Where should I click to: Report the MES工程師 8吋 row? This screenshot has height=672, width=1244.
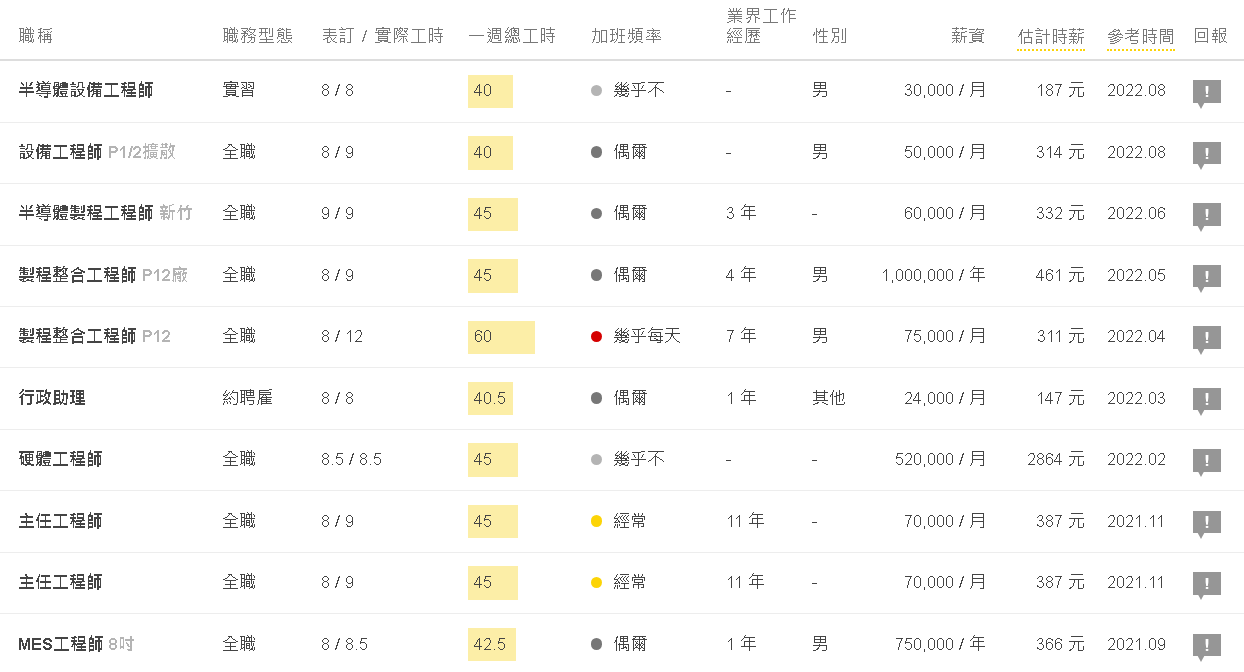coord(1207,647)
